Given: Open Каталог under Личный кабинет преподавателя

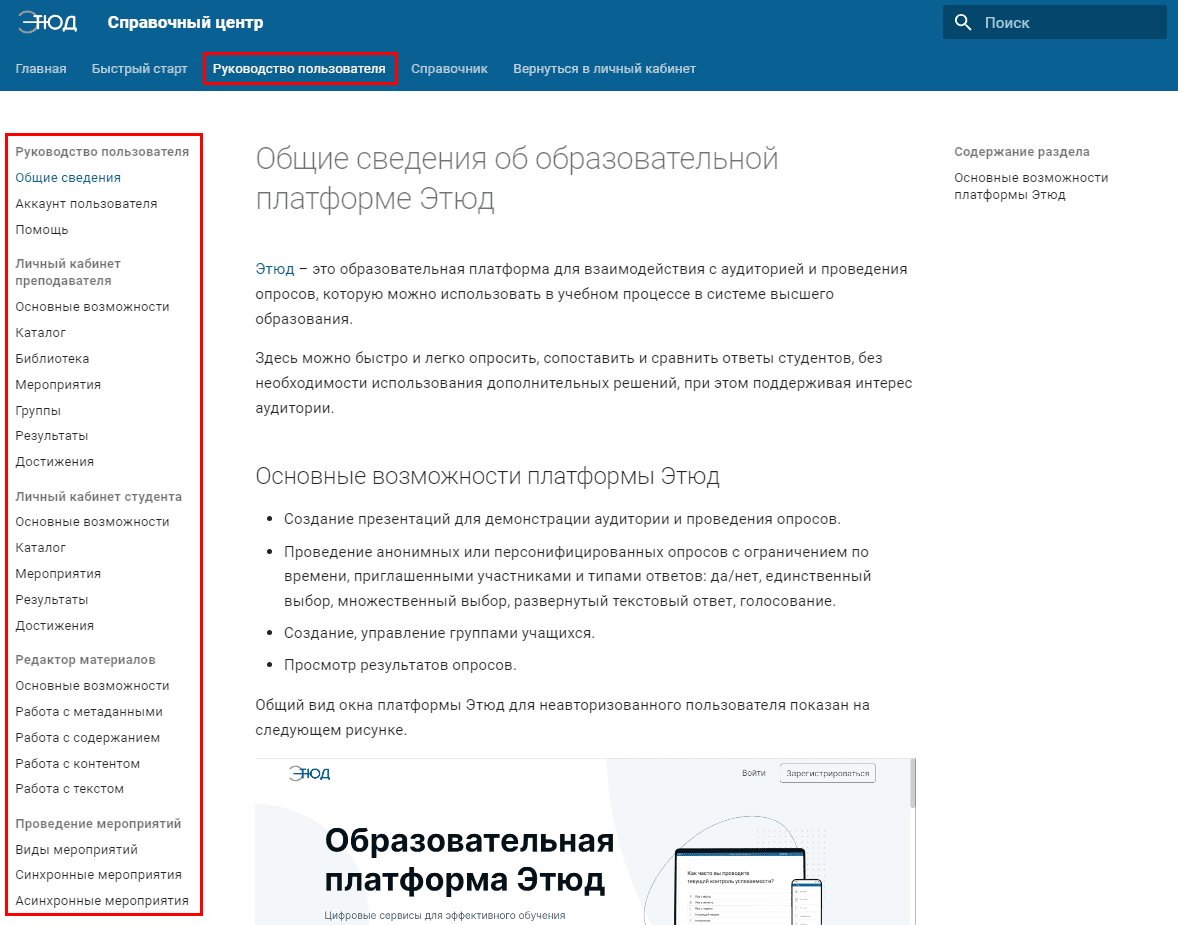Looking at the screenshot, I should pyautogui.click(x=41, y=332).
